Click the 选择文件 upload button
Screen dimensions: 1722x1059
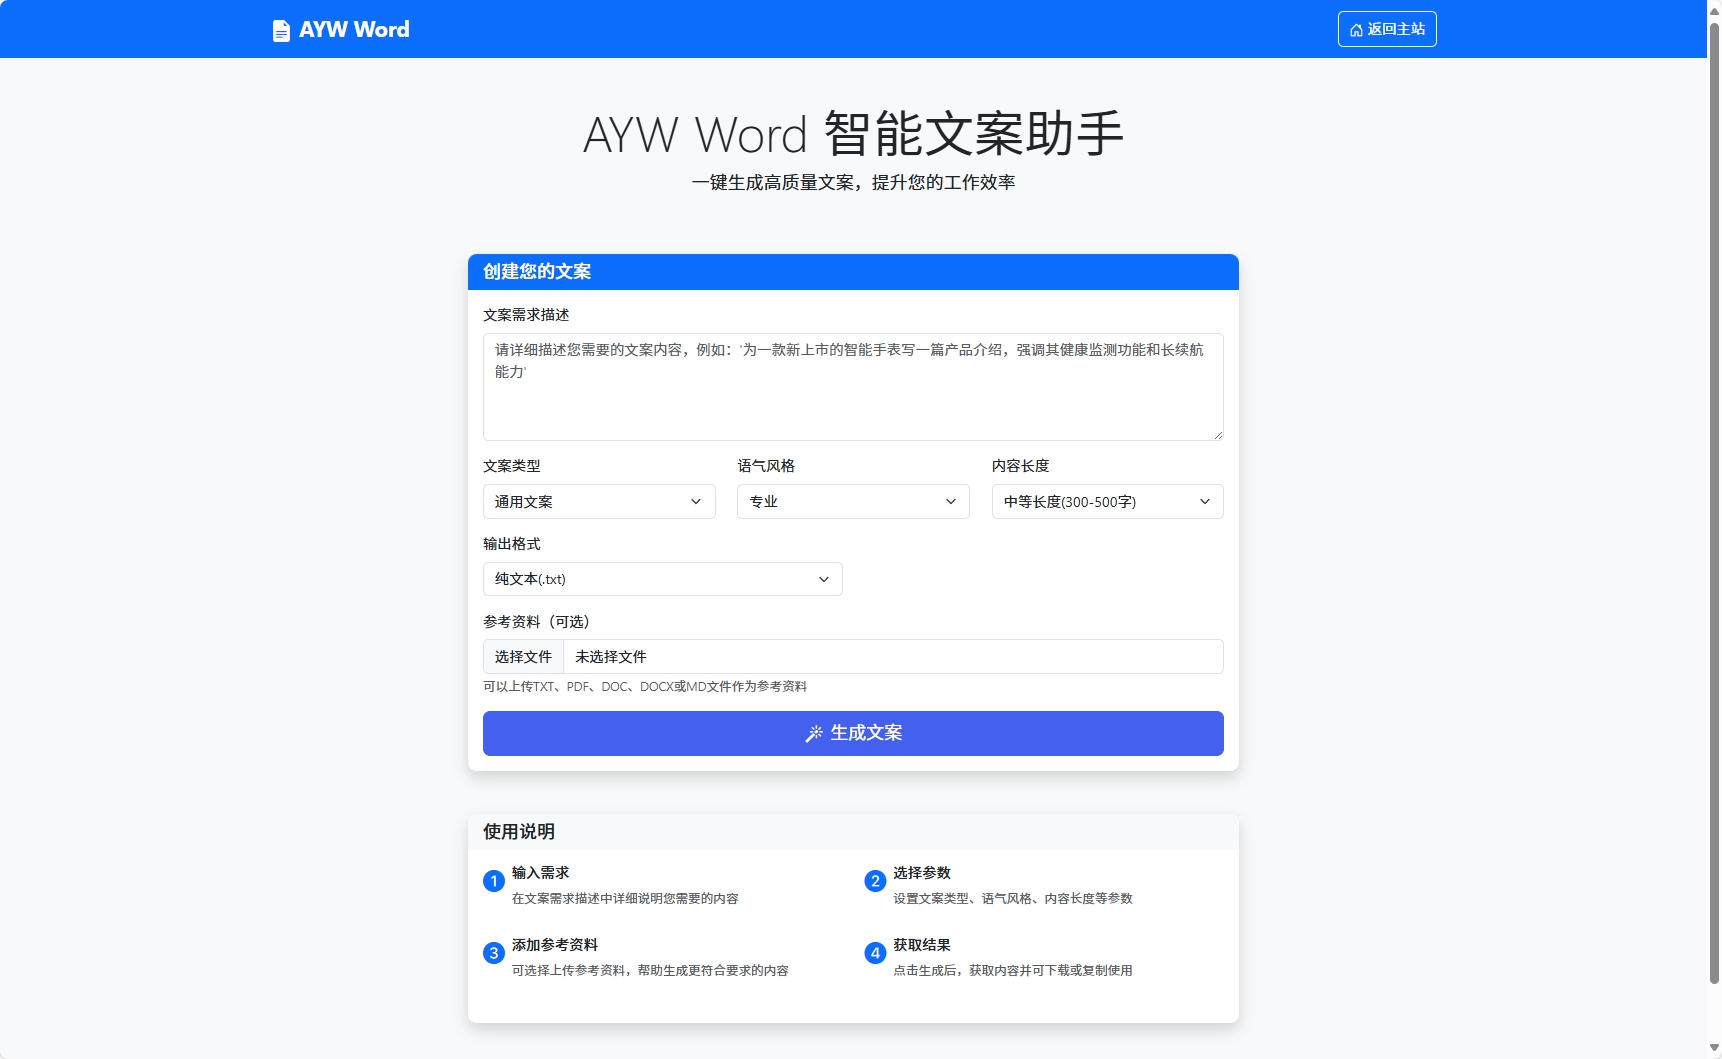[523, 657]
